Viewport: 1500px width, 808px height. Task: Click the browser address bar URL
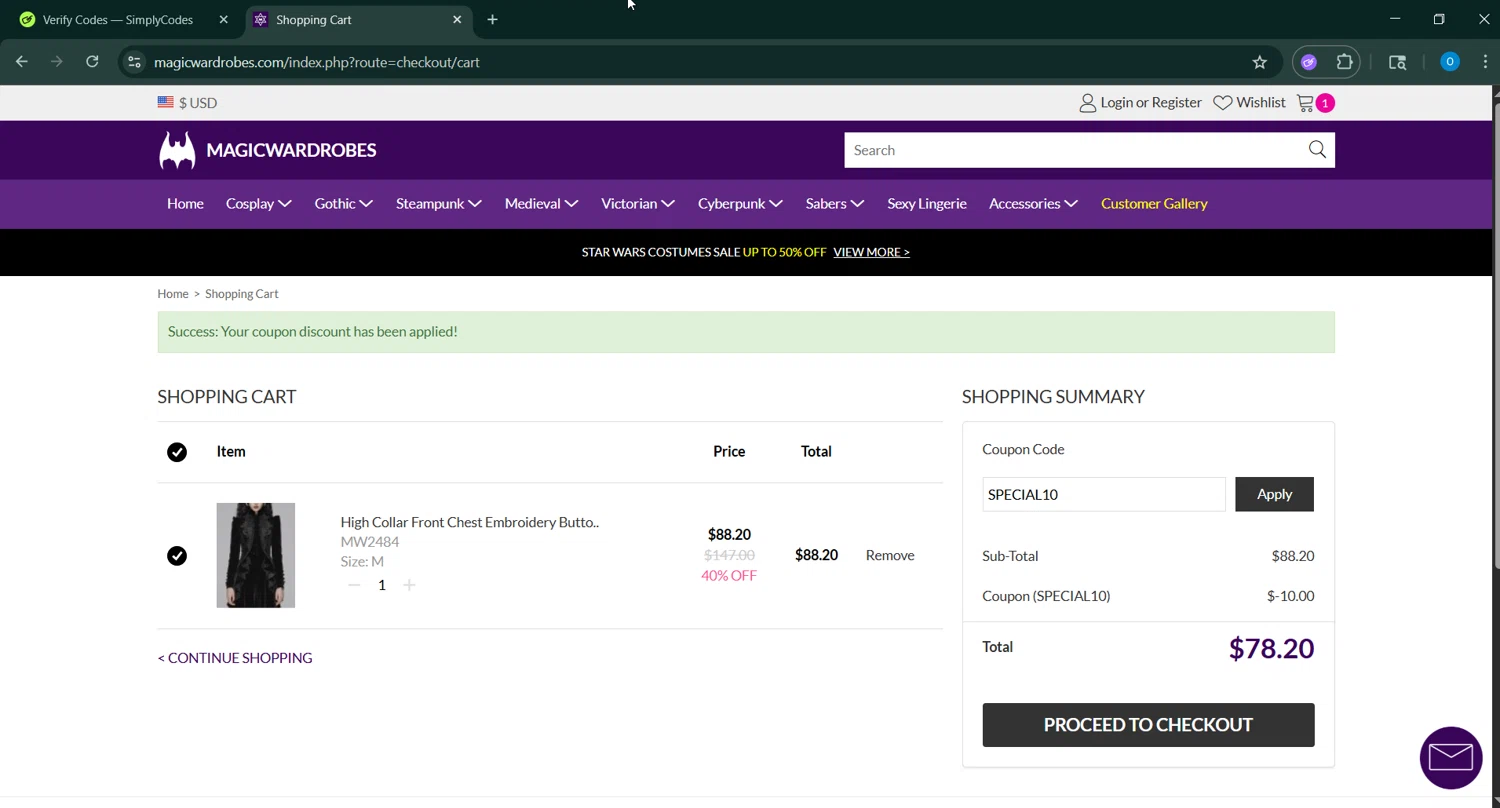coord(317,62)
